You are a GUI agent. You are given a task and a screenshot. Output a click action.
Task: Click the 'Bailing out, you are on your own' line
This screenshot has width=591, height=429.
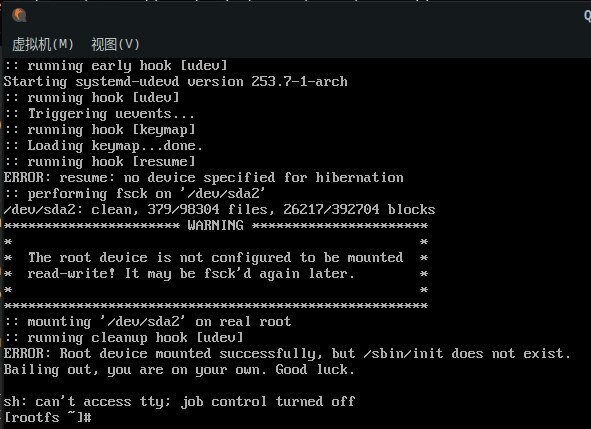click(x=179, y=369)
